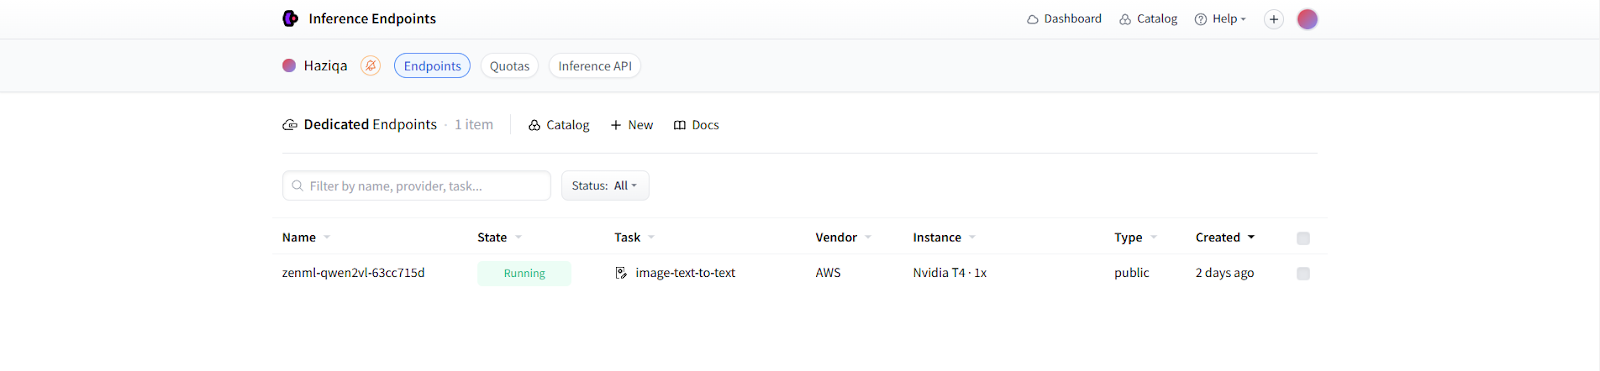
Task: Open Catalog from the top navigation
Action: (1148, 19)
